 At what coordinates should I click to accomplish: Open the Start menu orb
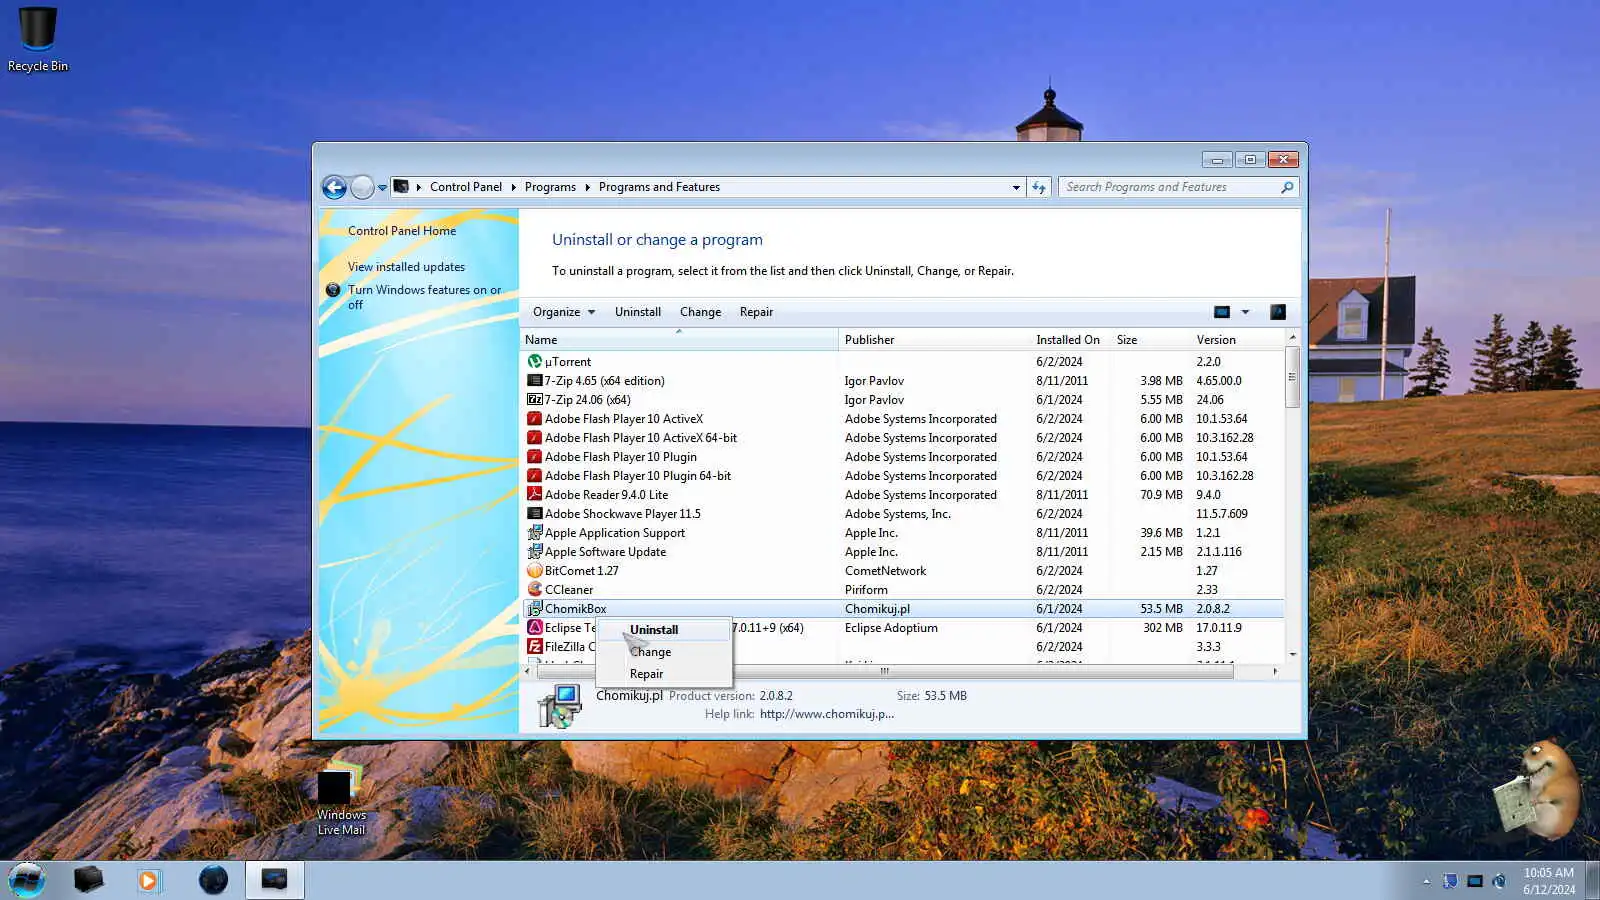coord(27,880)
